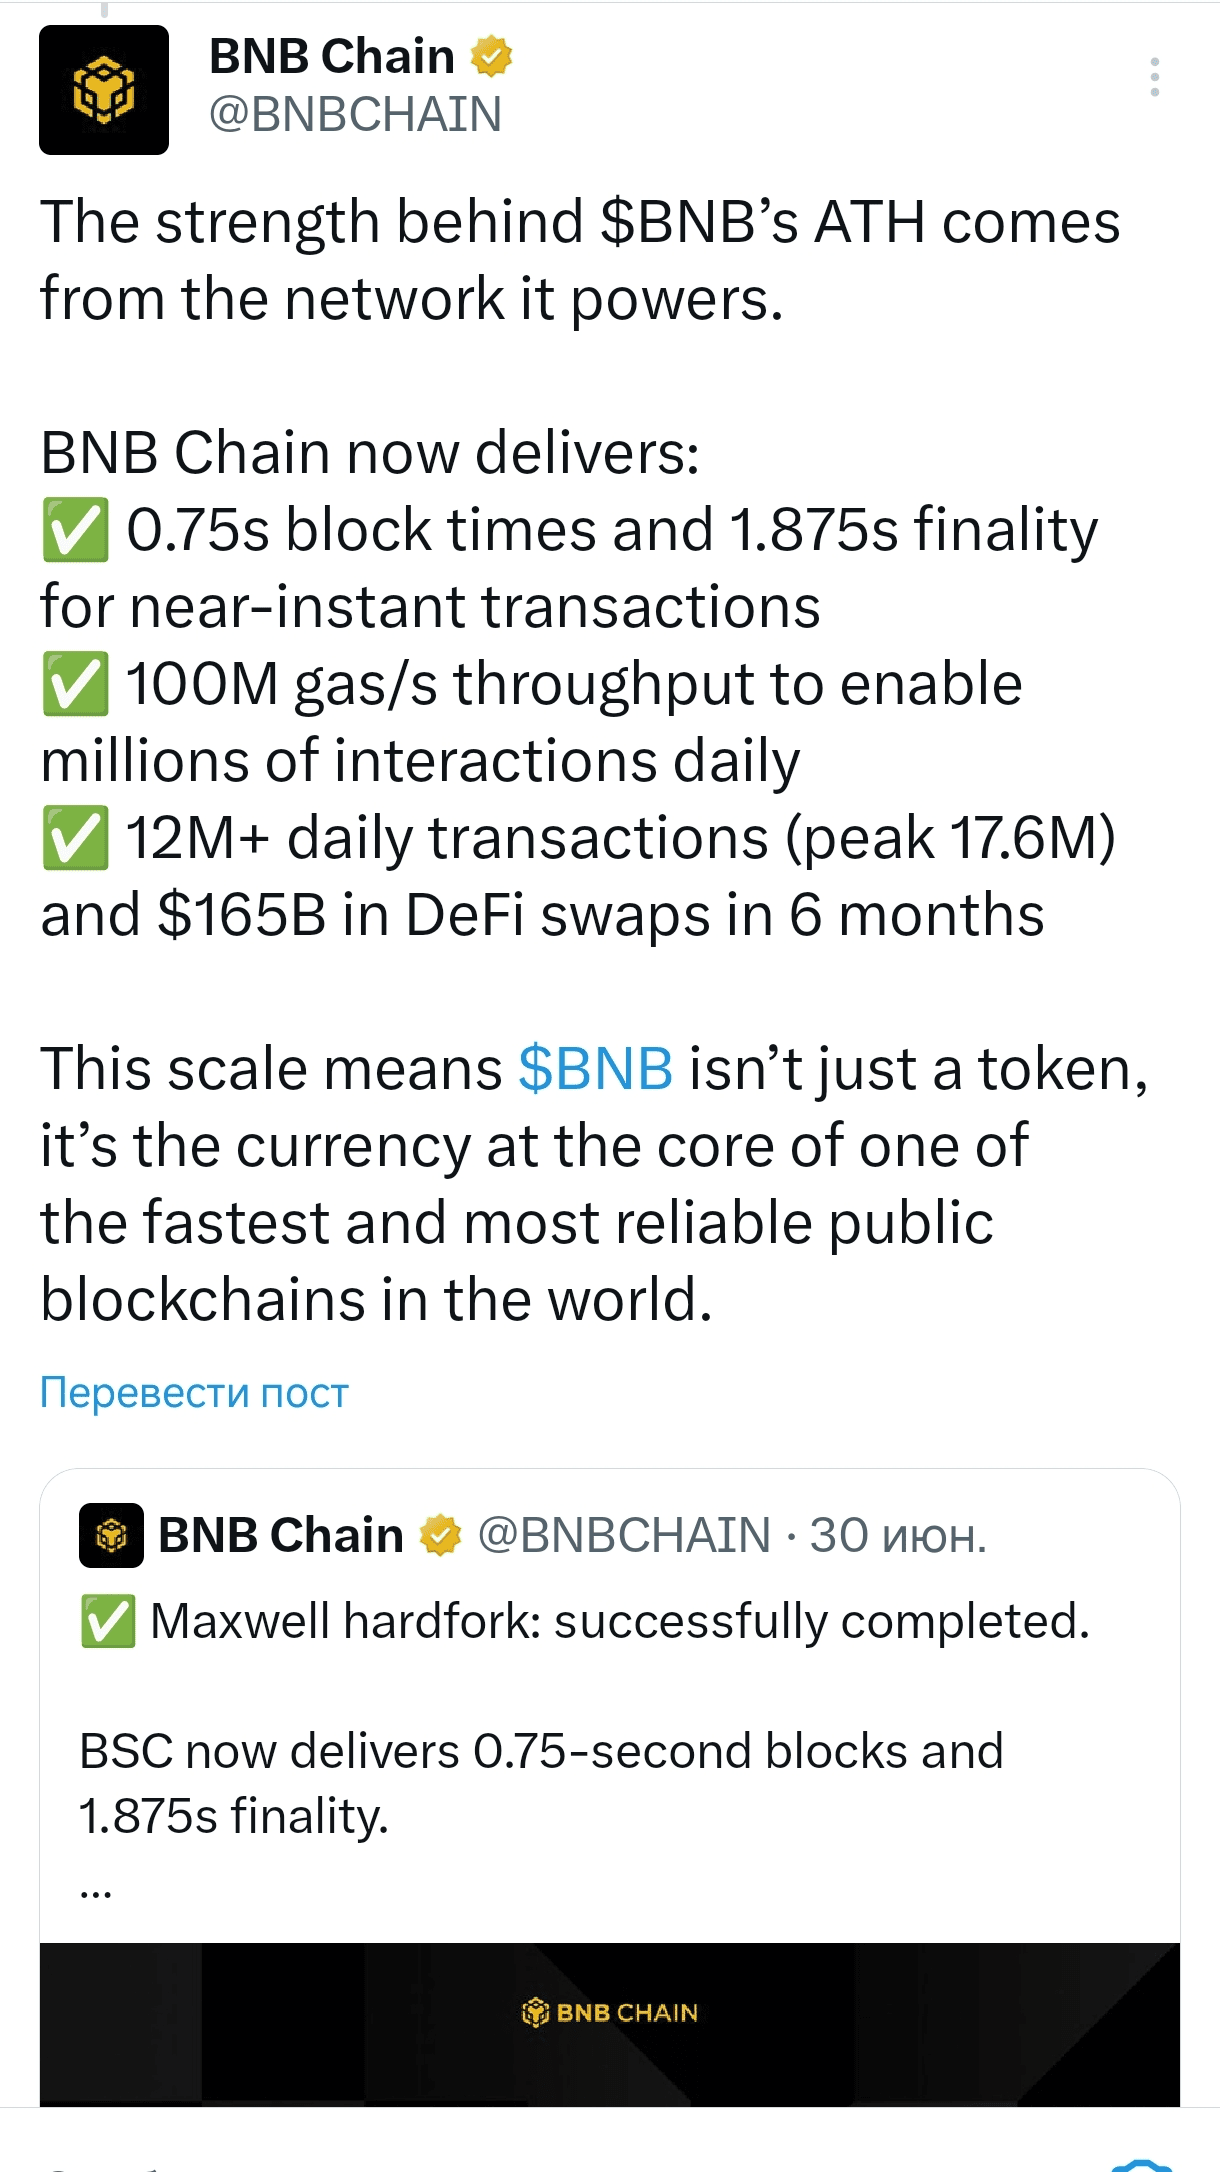Image resolution: width=1220 pixels, height=2172 pixels.
Task: Open the BNB Chain profile avatar
Action: click(104, 90)
